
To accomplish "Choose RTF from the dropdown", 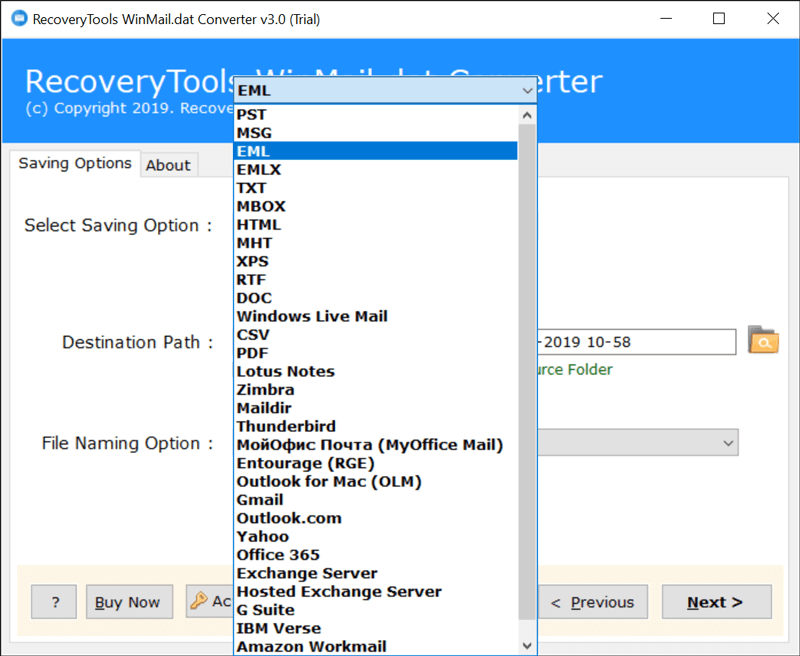I will [376, 280].
